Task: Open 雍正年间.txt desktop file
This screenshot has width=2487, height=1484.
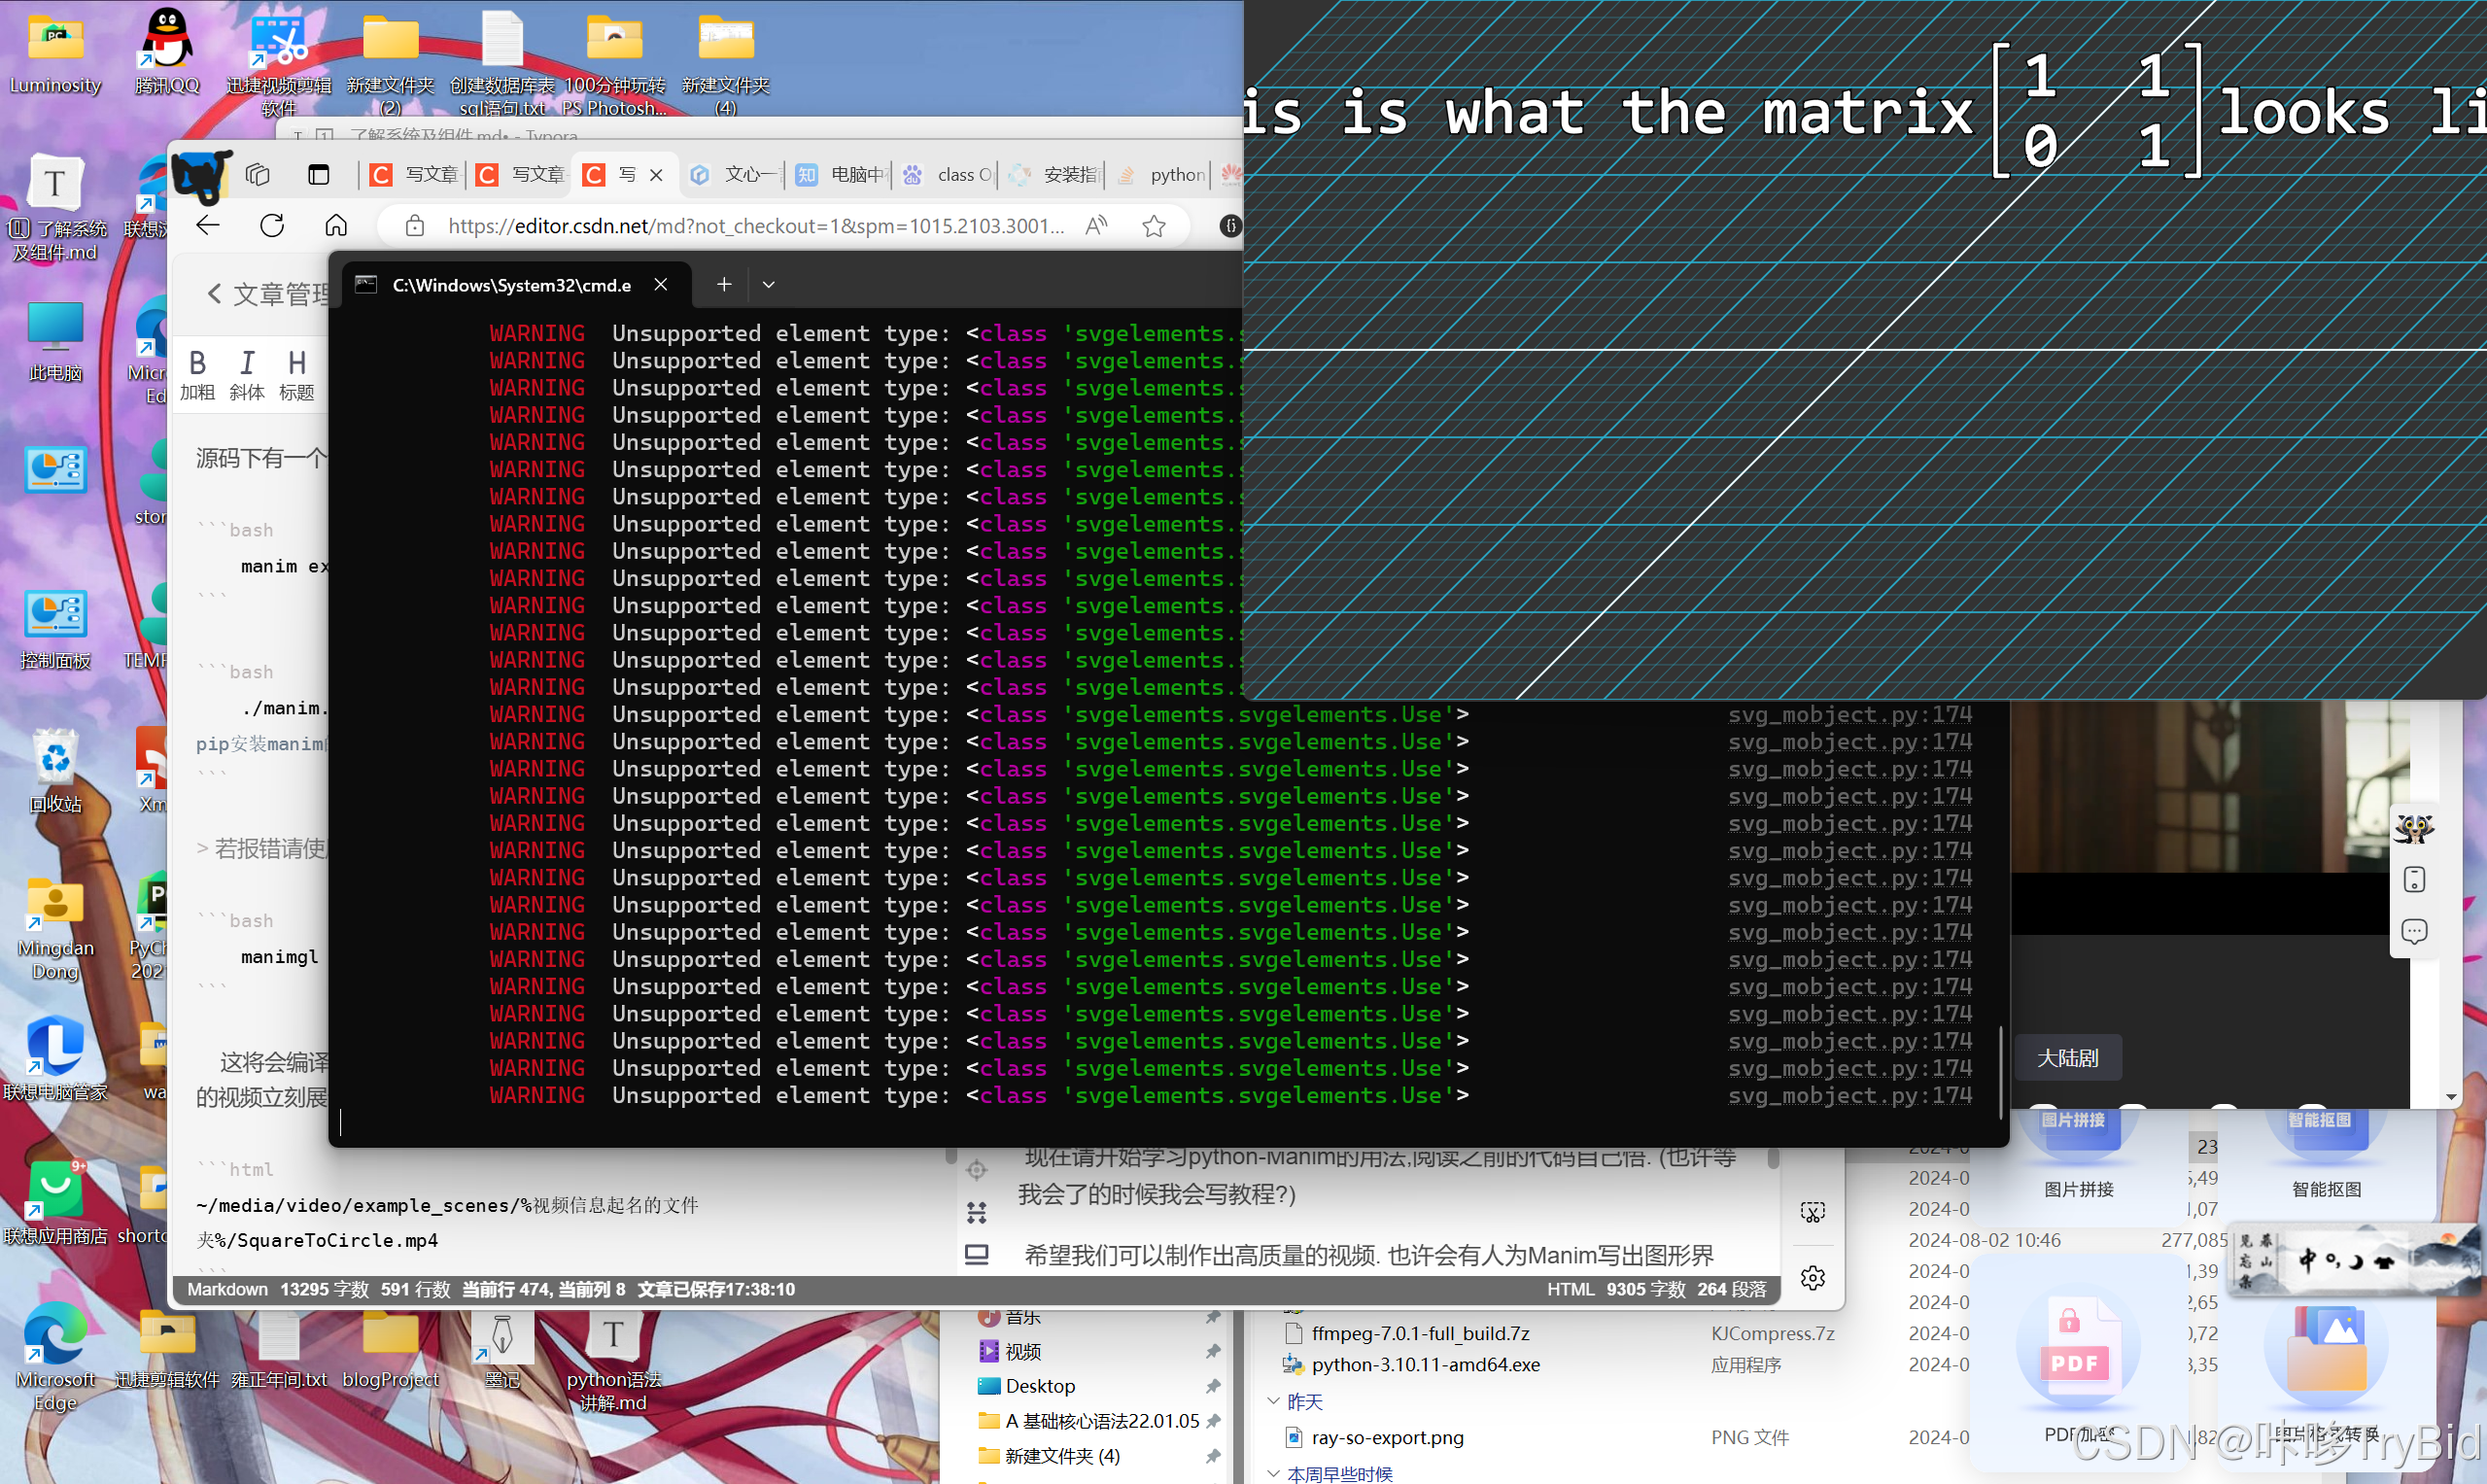Action: click(x=278, y=1348)
